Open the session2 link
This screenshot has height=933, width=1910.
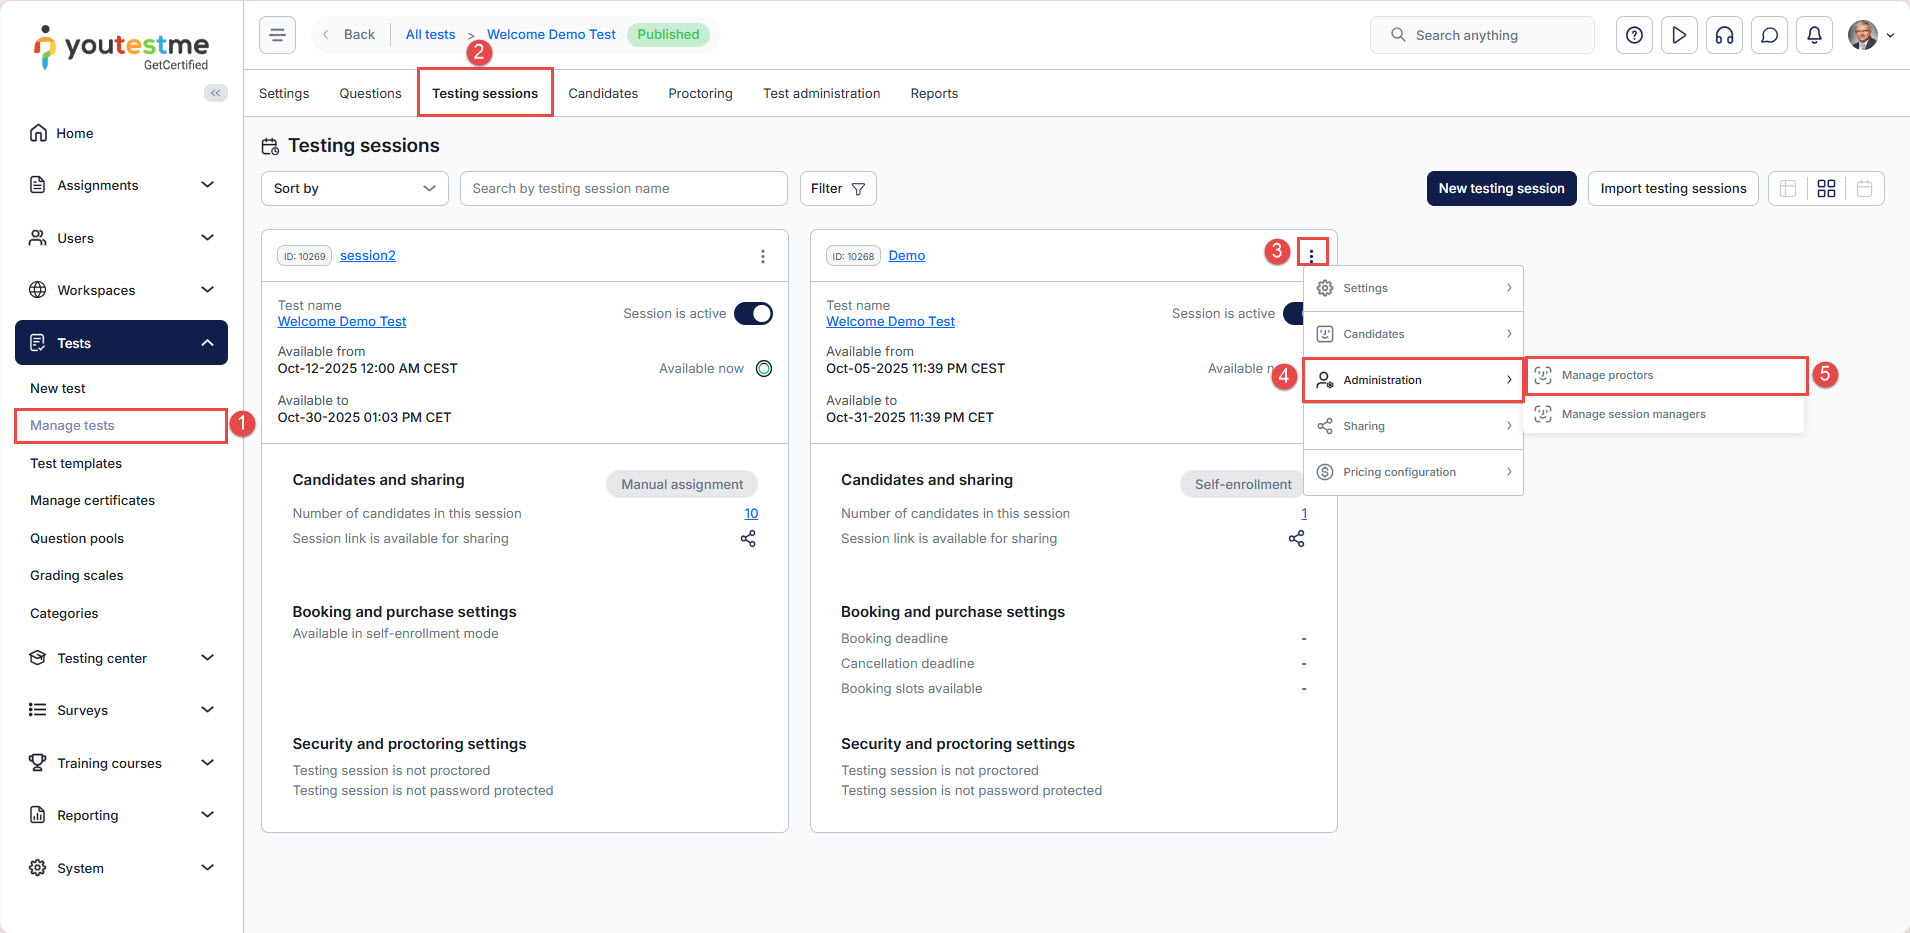tap(367, 256)
